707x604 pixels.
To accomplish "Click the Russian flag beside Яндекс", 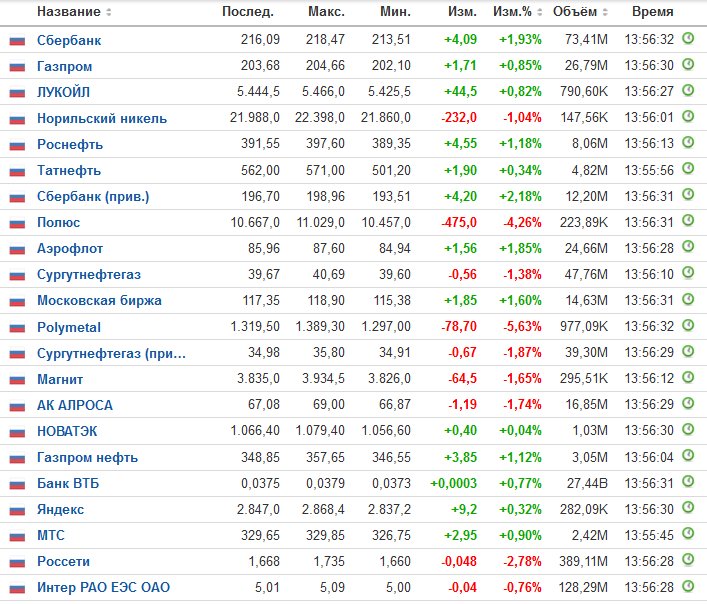I will pyautogui.click(x=17, y=511).
